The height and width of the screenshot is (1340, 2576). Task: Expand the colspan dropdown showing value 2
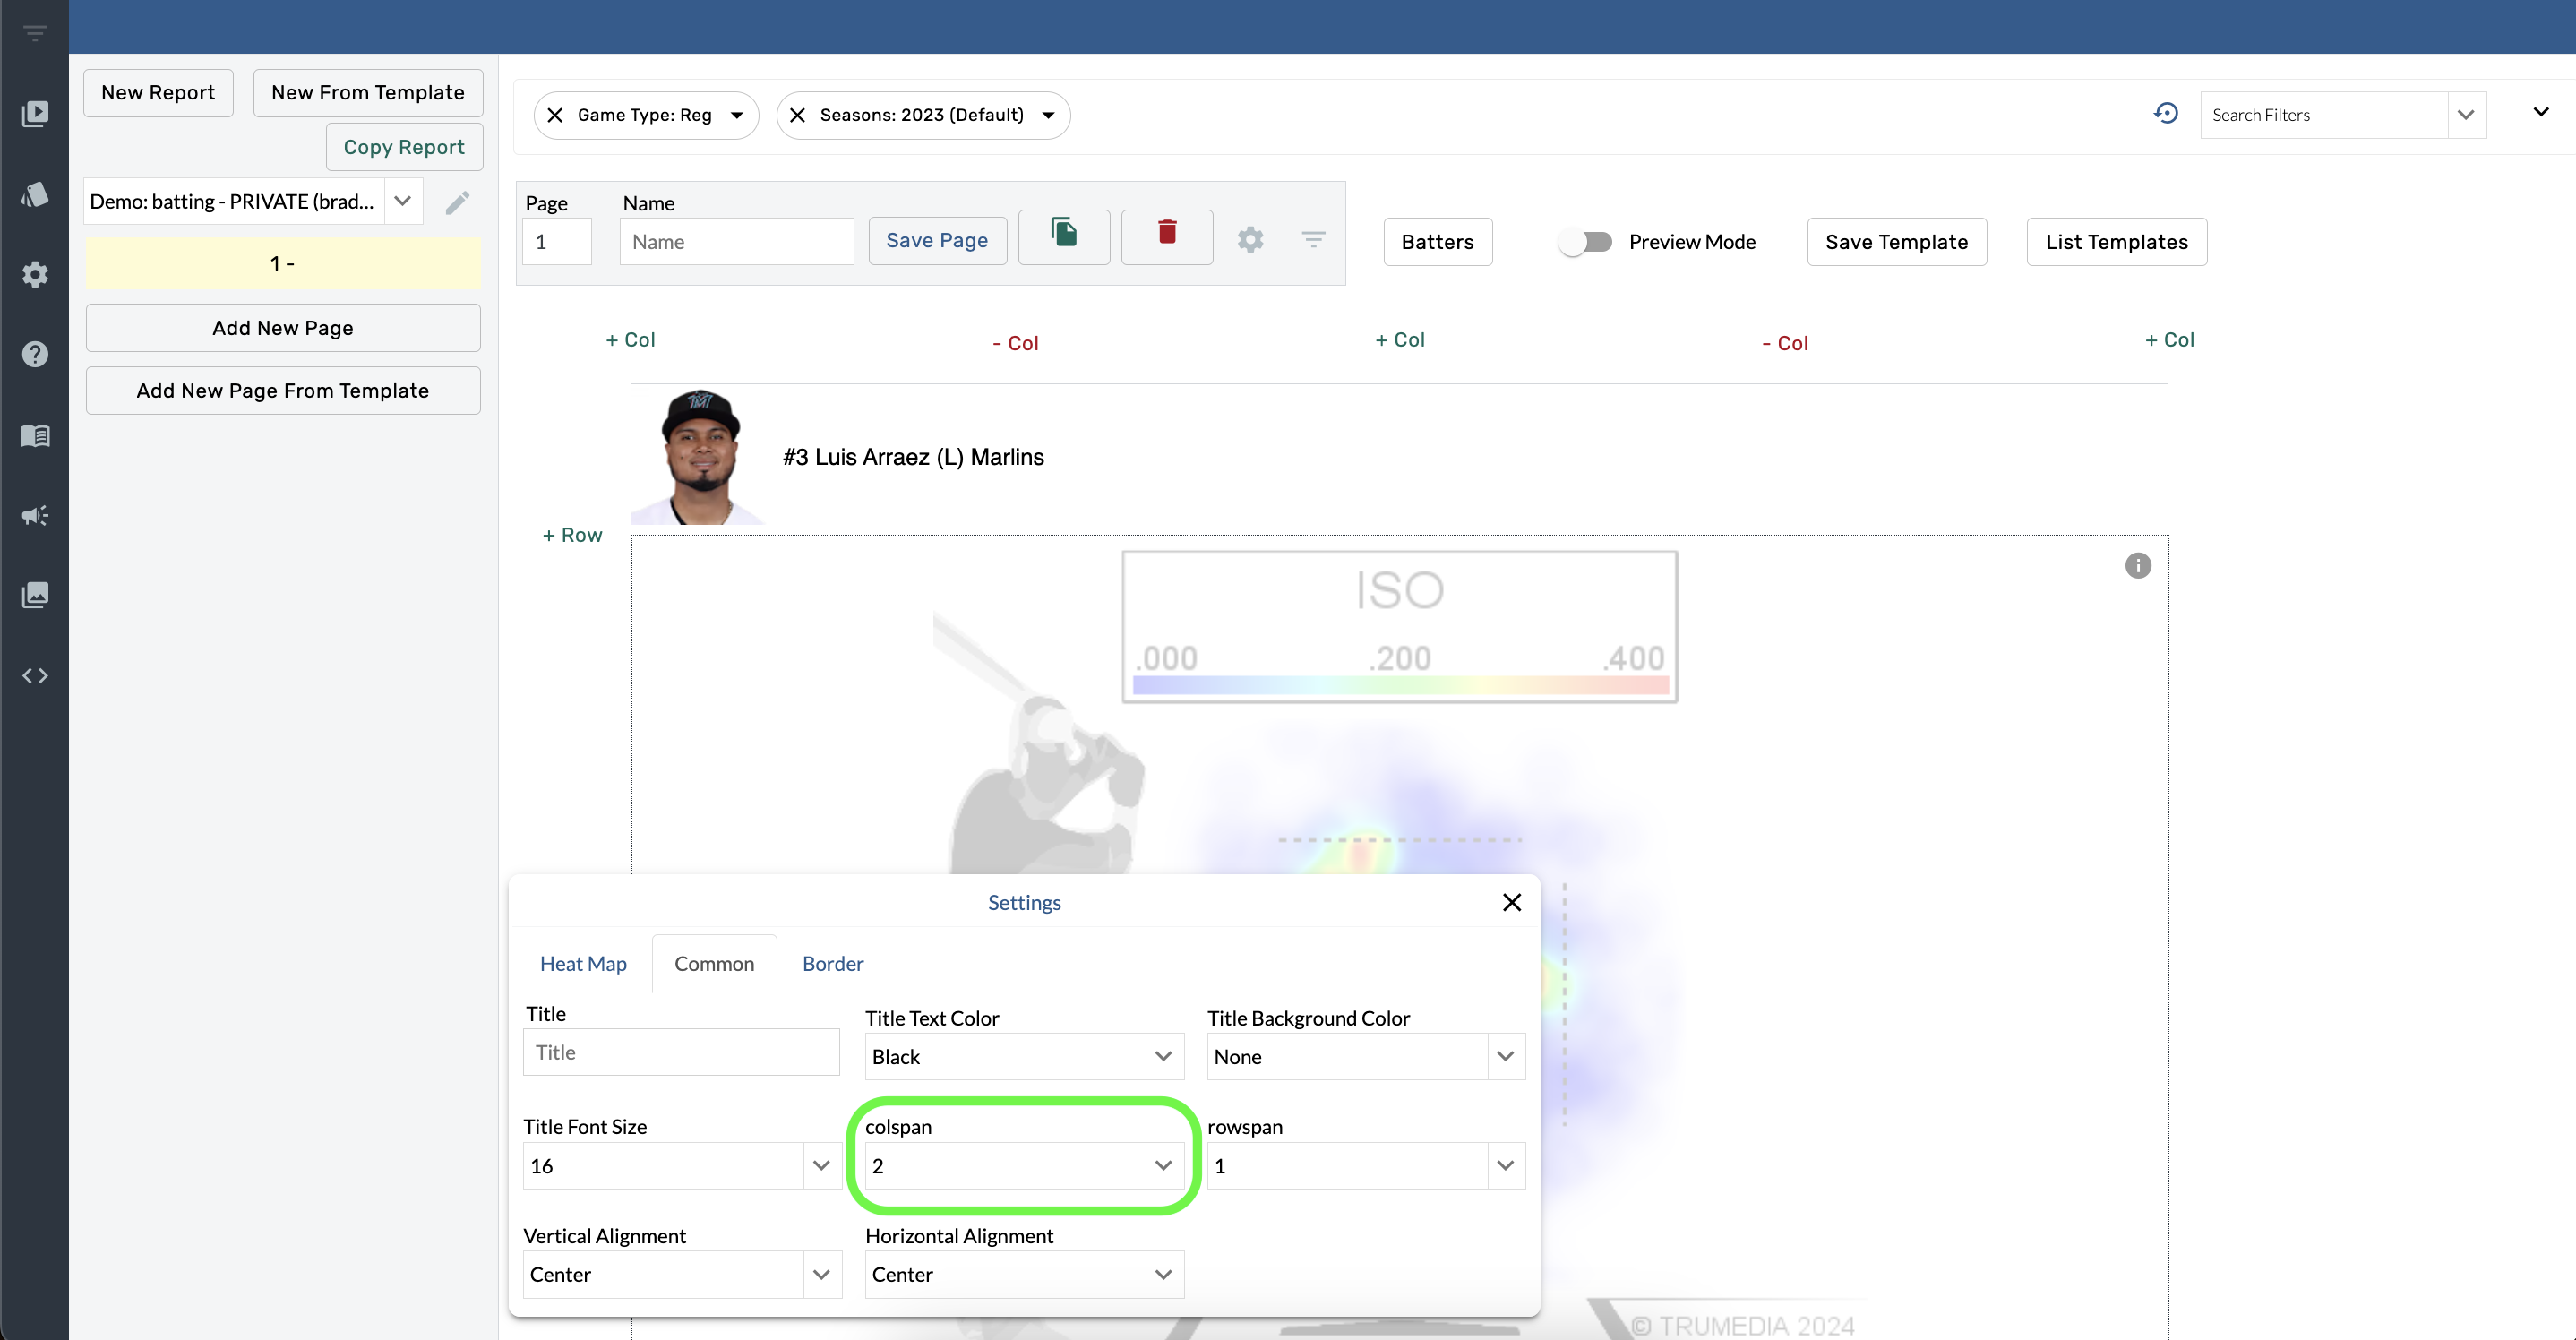point(1163,1164)
